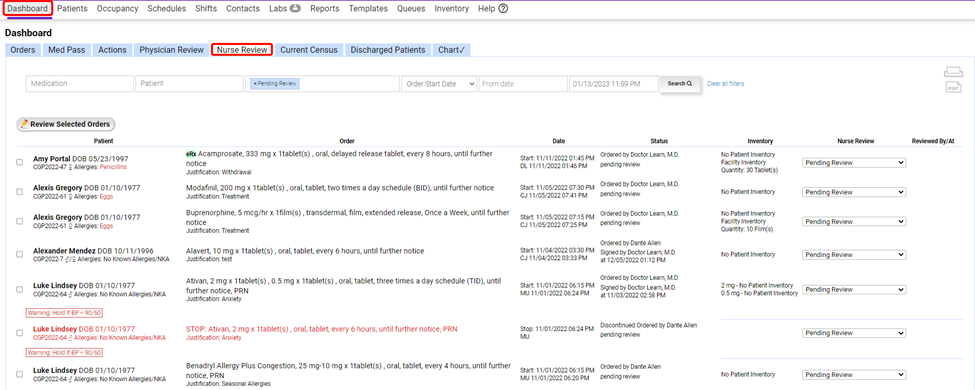975x390 pixels.
Task: Tick the checkbox for Alexis Gregory's Modafinil order
Action: point(20,192)
